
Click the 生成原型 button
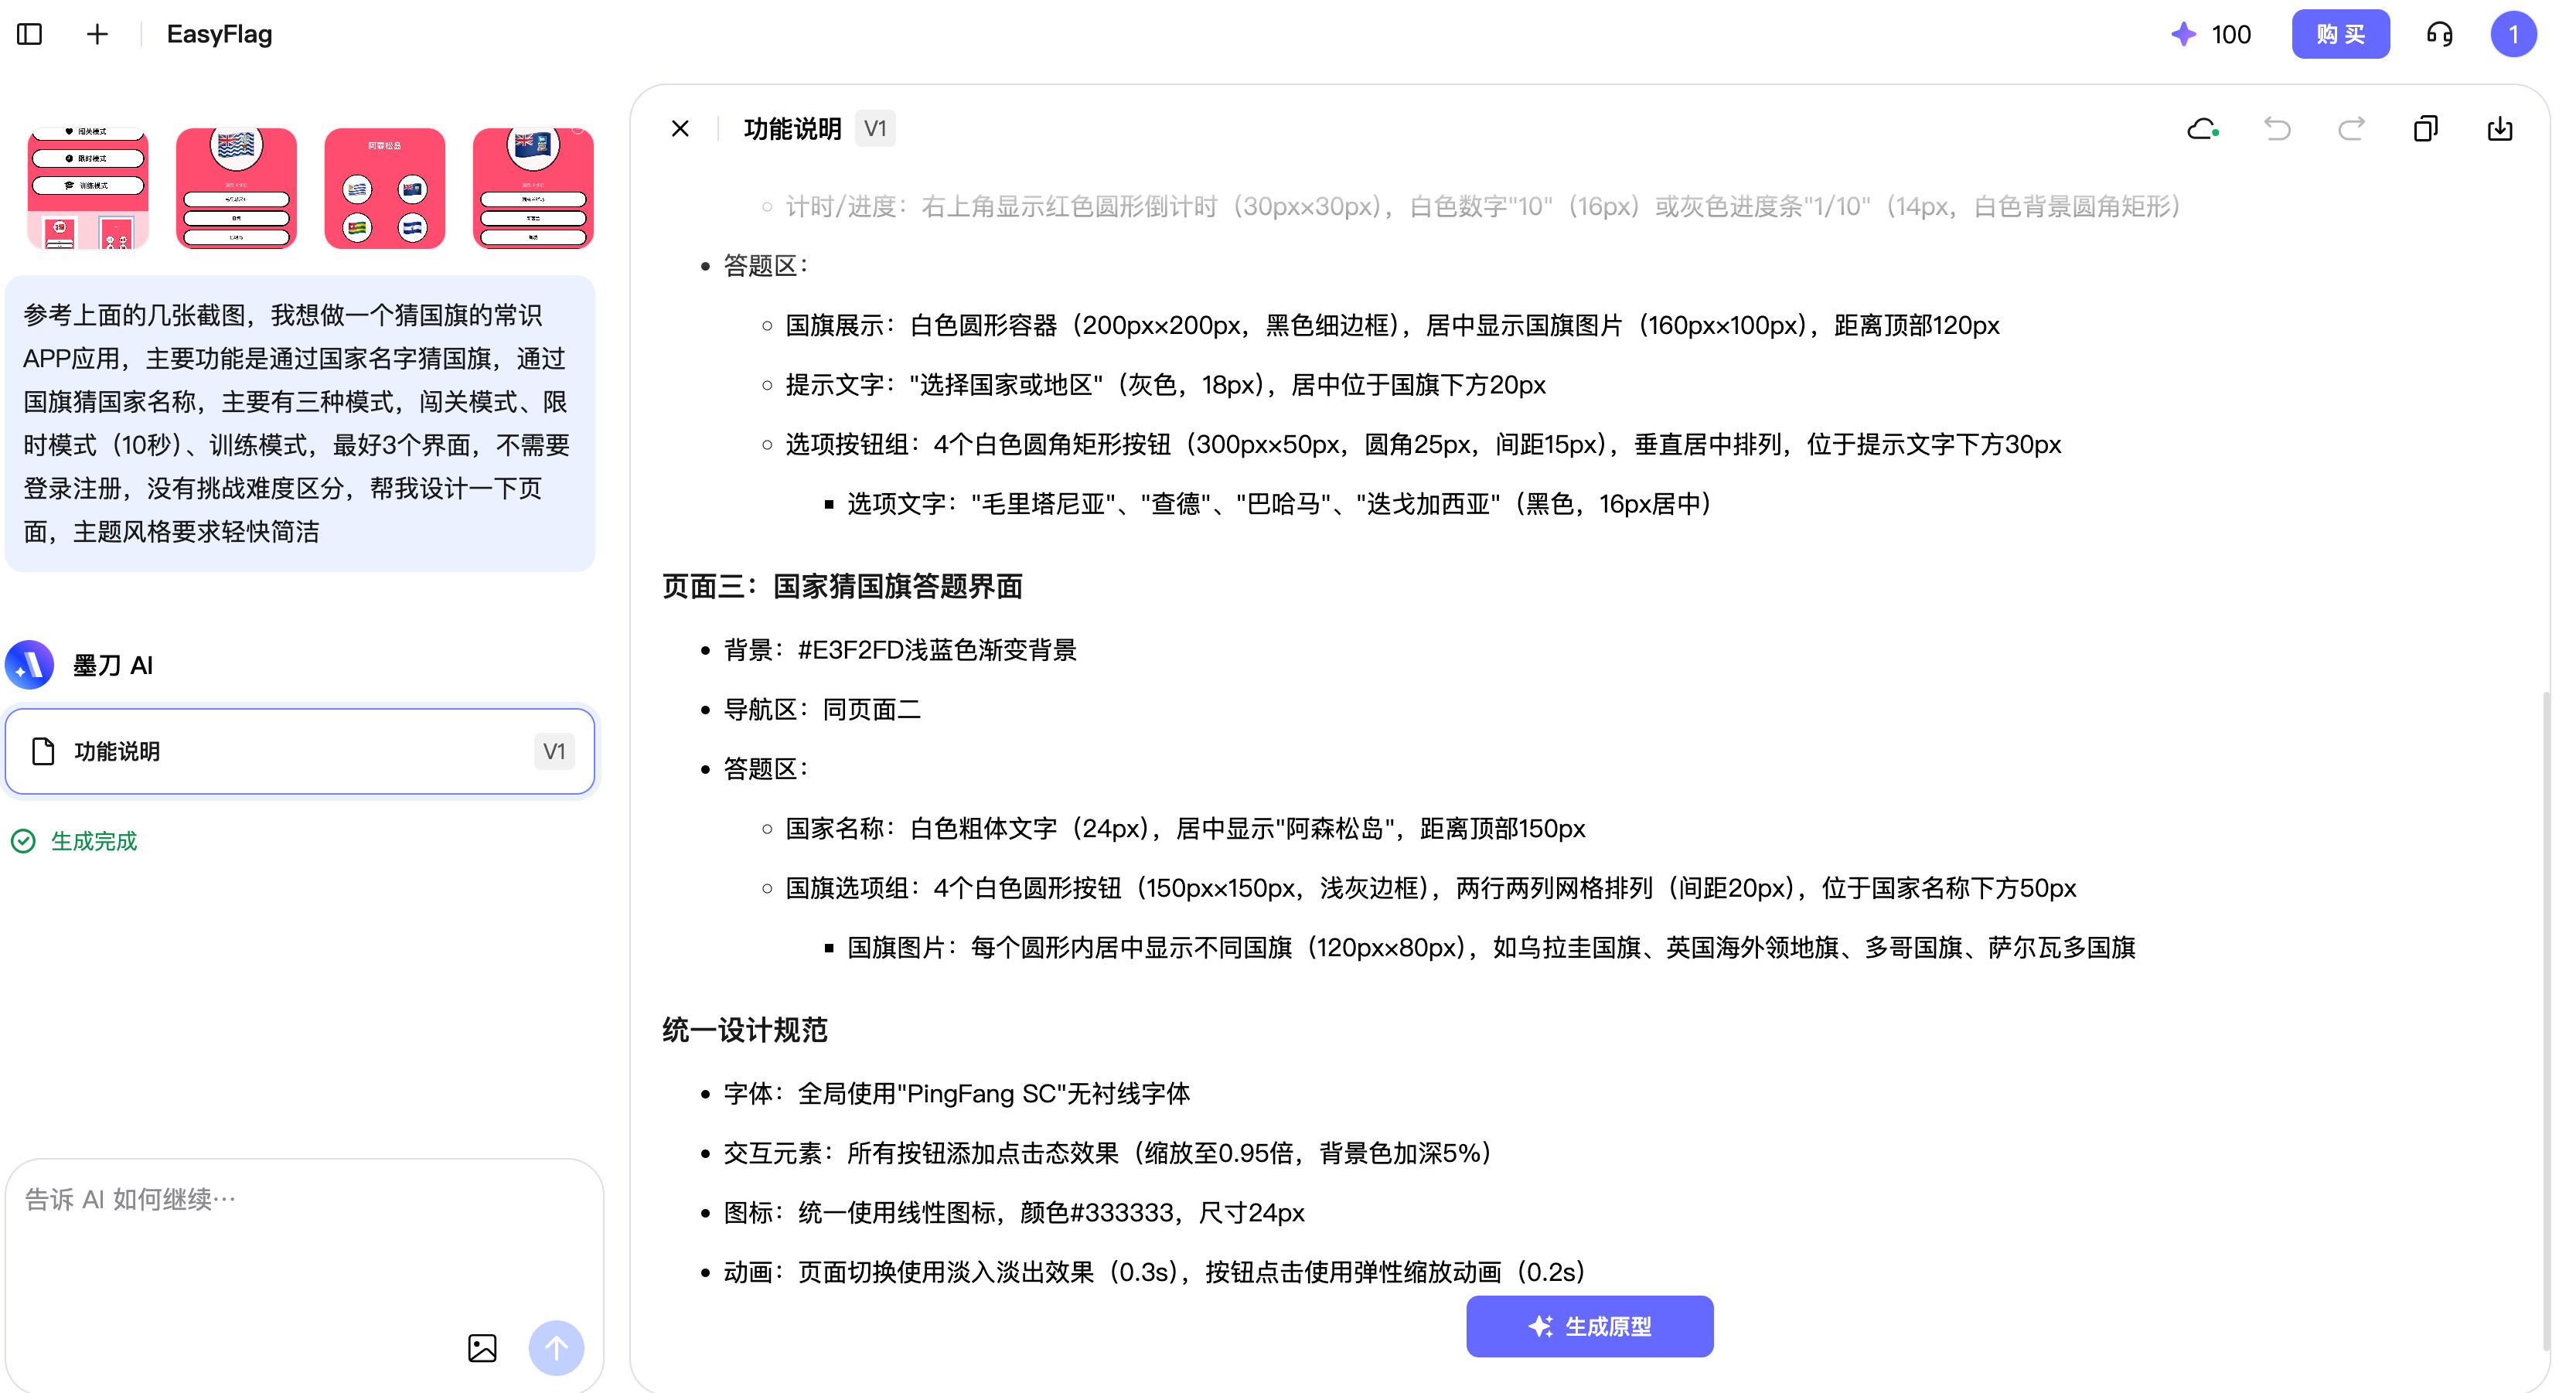1589,1326
